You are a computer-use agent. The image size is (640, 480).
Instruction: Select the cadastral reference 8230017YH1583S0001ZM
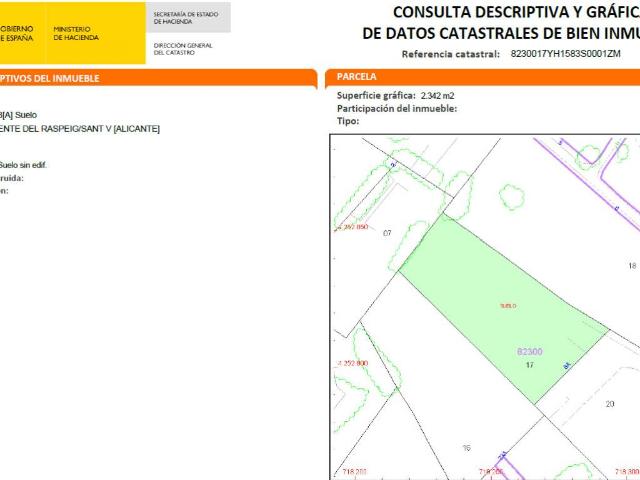pyautogui.click(x=565, y=54)
